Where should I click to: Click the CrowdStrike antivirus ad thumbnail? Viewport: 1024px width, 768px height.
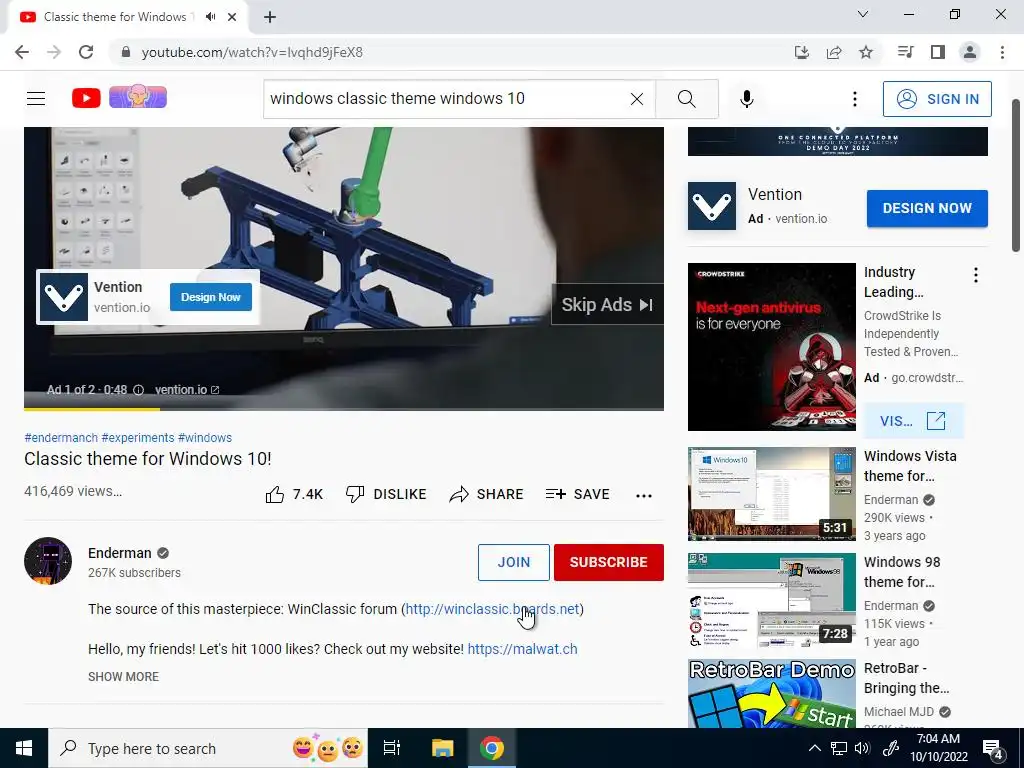tap(771, 347)
